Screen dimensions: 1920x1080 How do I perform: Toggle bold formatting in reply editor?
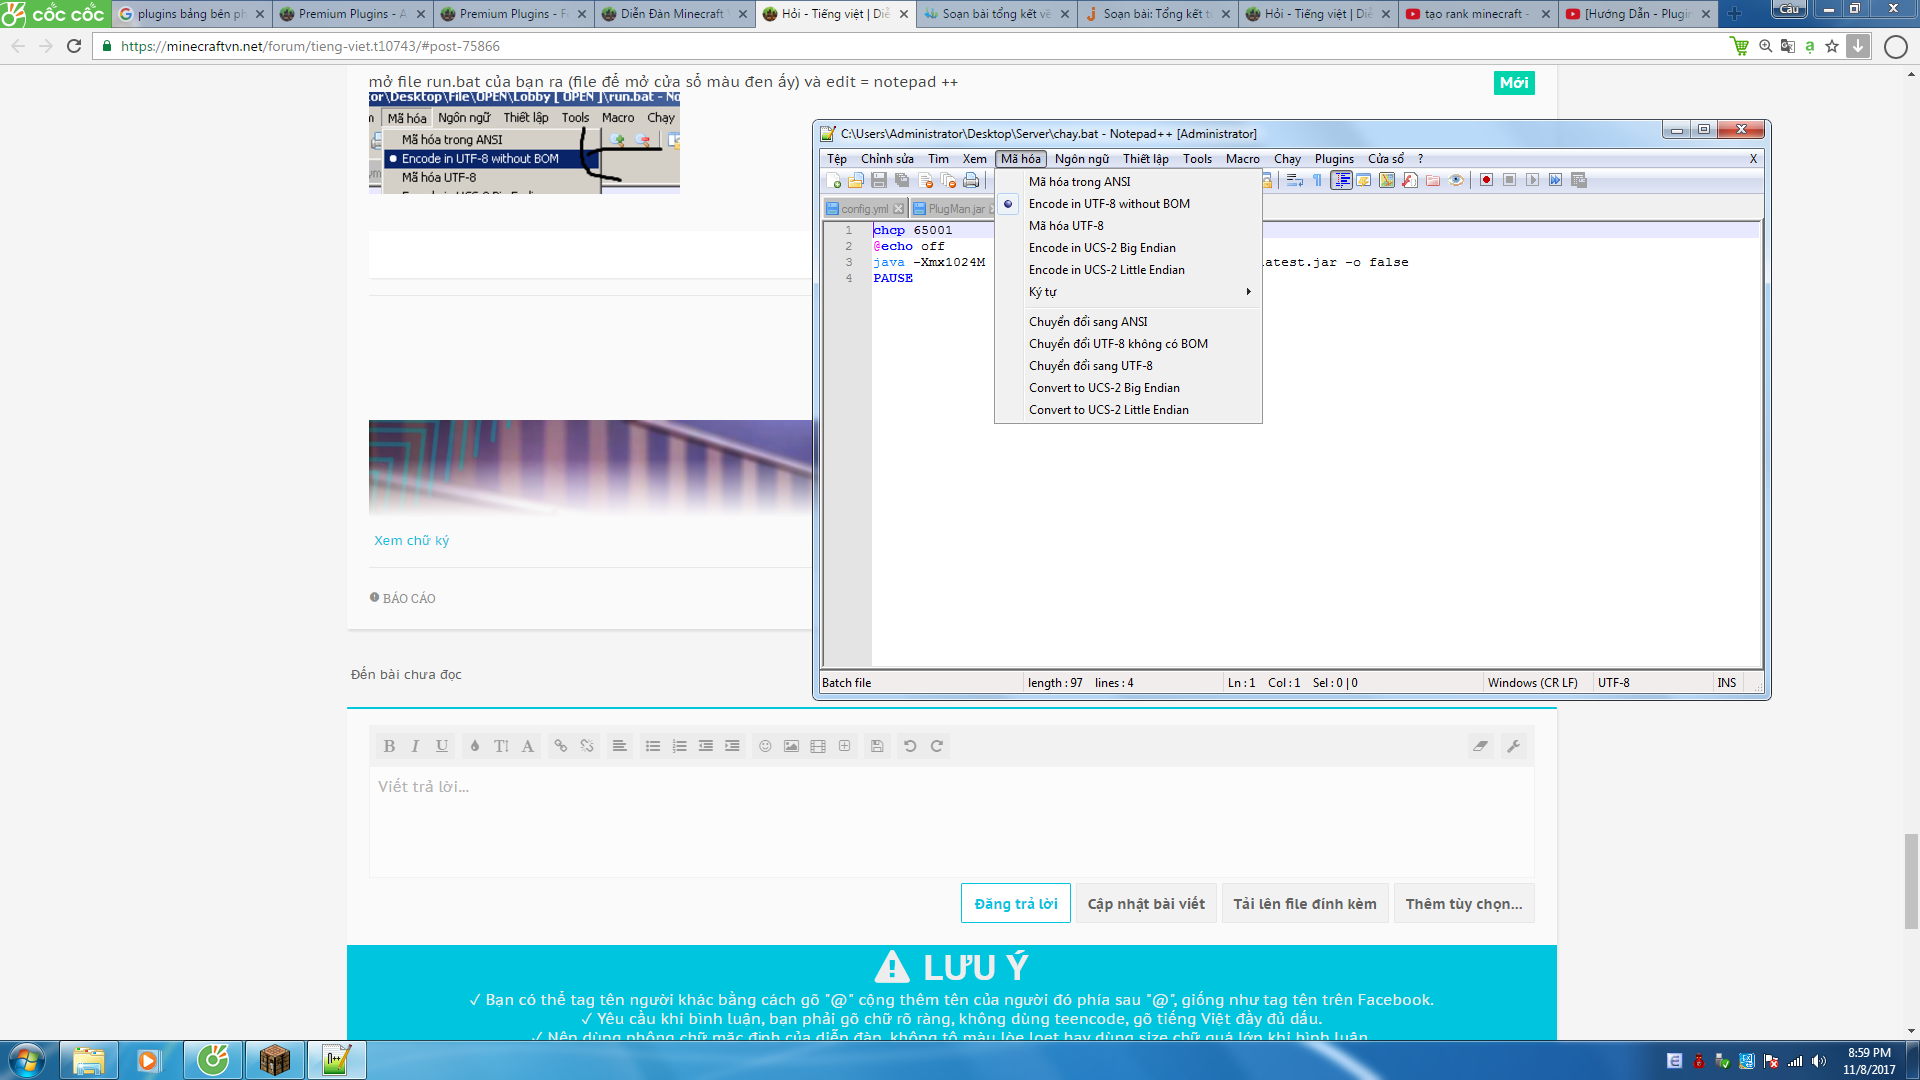pos(389,746)
